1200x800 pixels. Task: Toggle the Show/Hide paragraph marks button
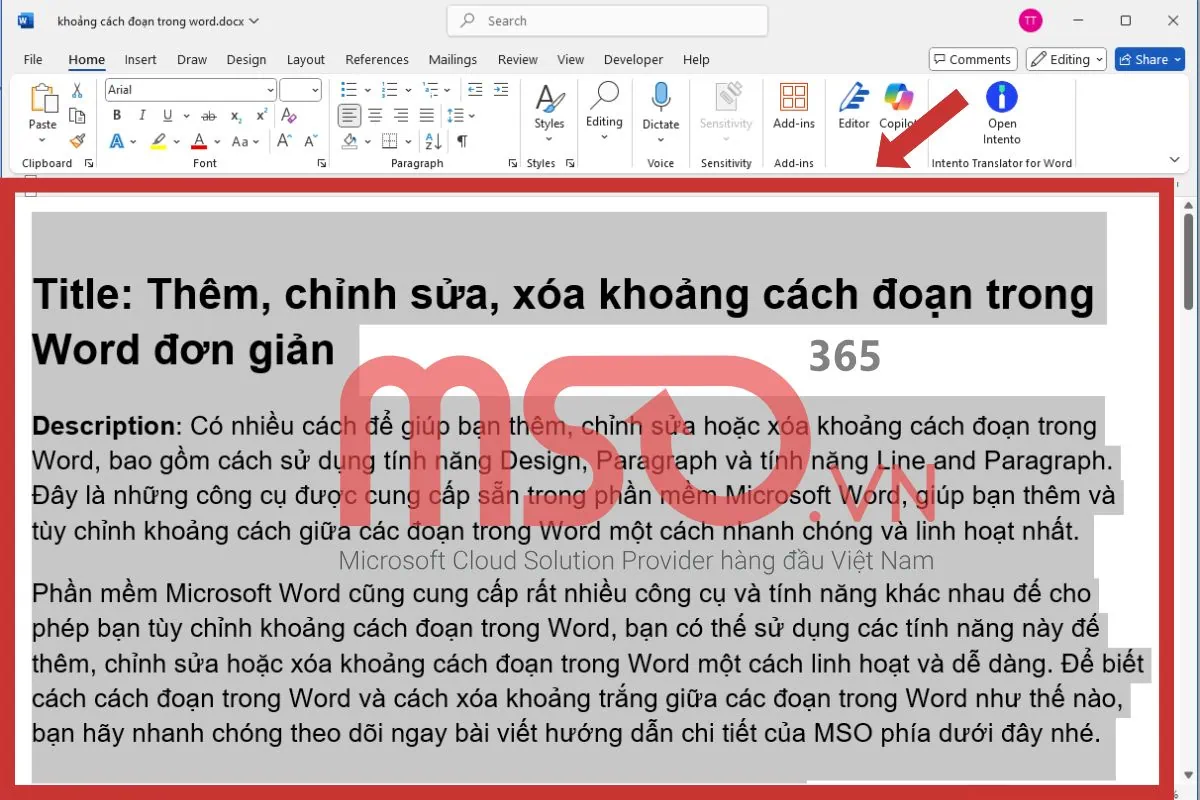462,141
